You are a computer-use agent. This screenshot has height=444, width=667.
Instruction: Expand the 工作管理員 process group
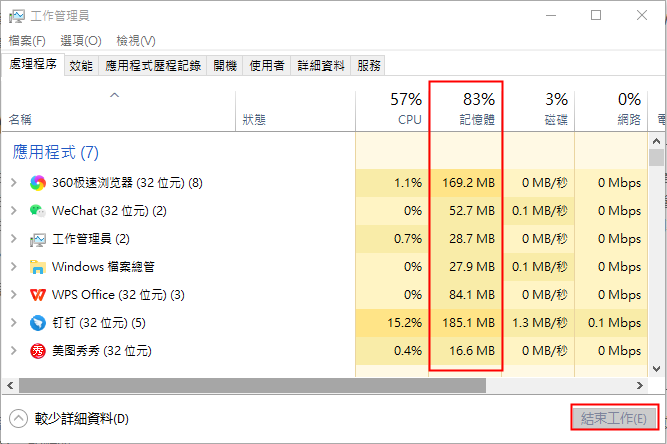[x=14, y=239]
